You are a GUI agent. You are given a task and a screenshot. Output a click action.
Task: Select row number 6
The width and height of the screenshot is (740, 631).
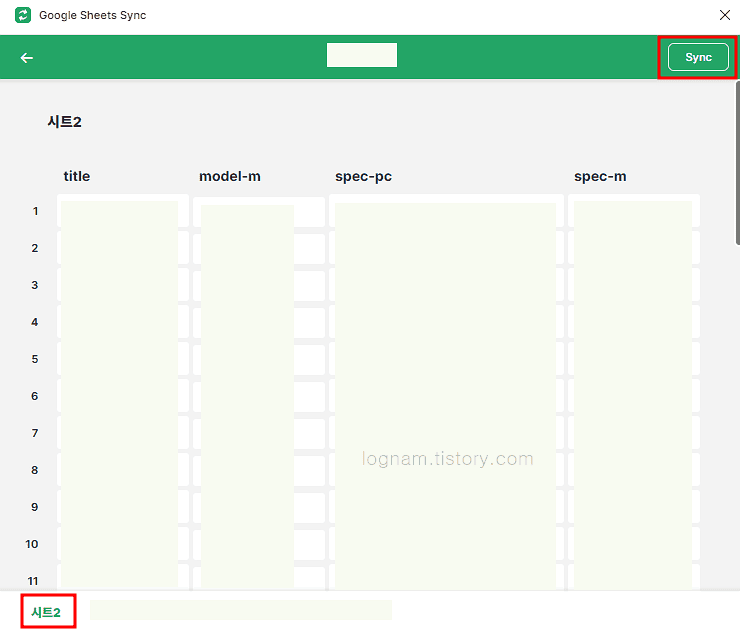(x=35, y=396)
